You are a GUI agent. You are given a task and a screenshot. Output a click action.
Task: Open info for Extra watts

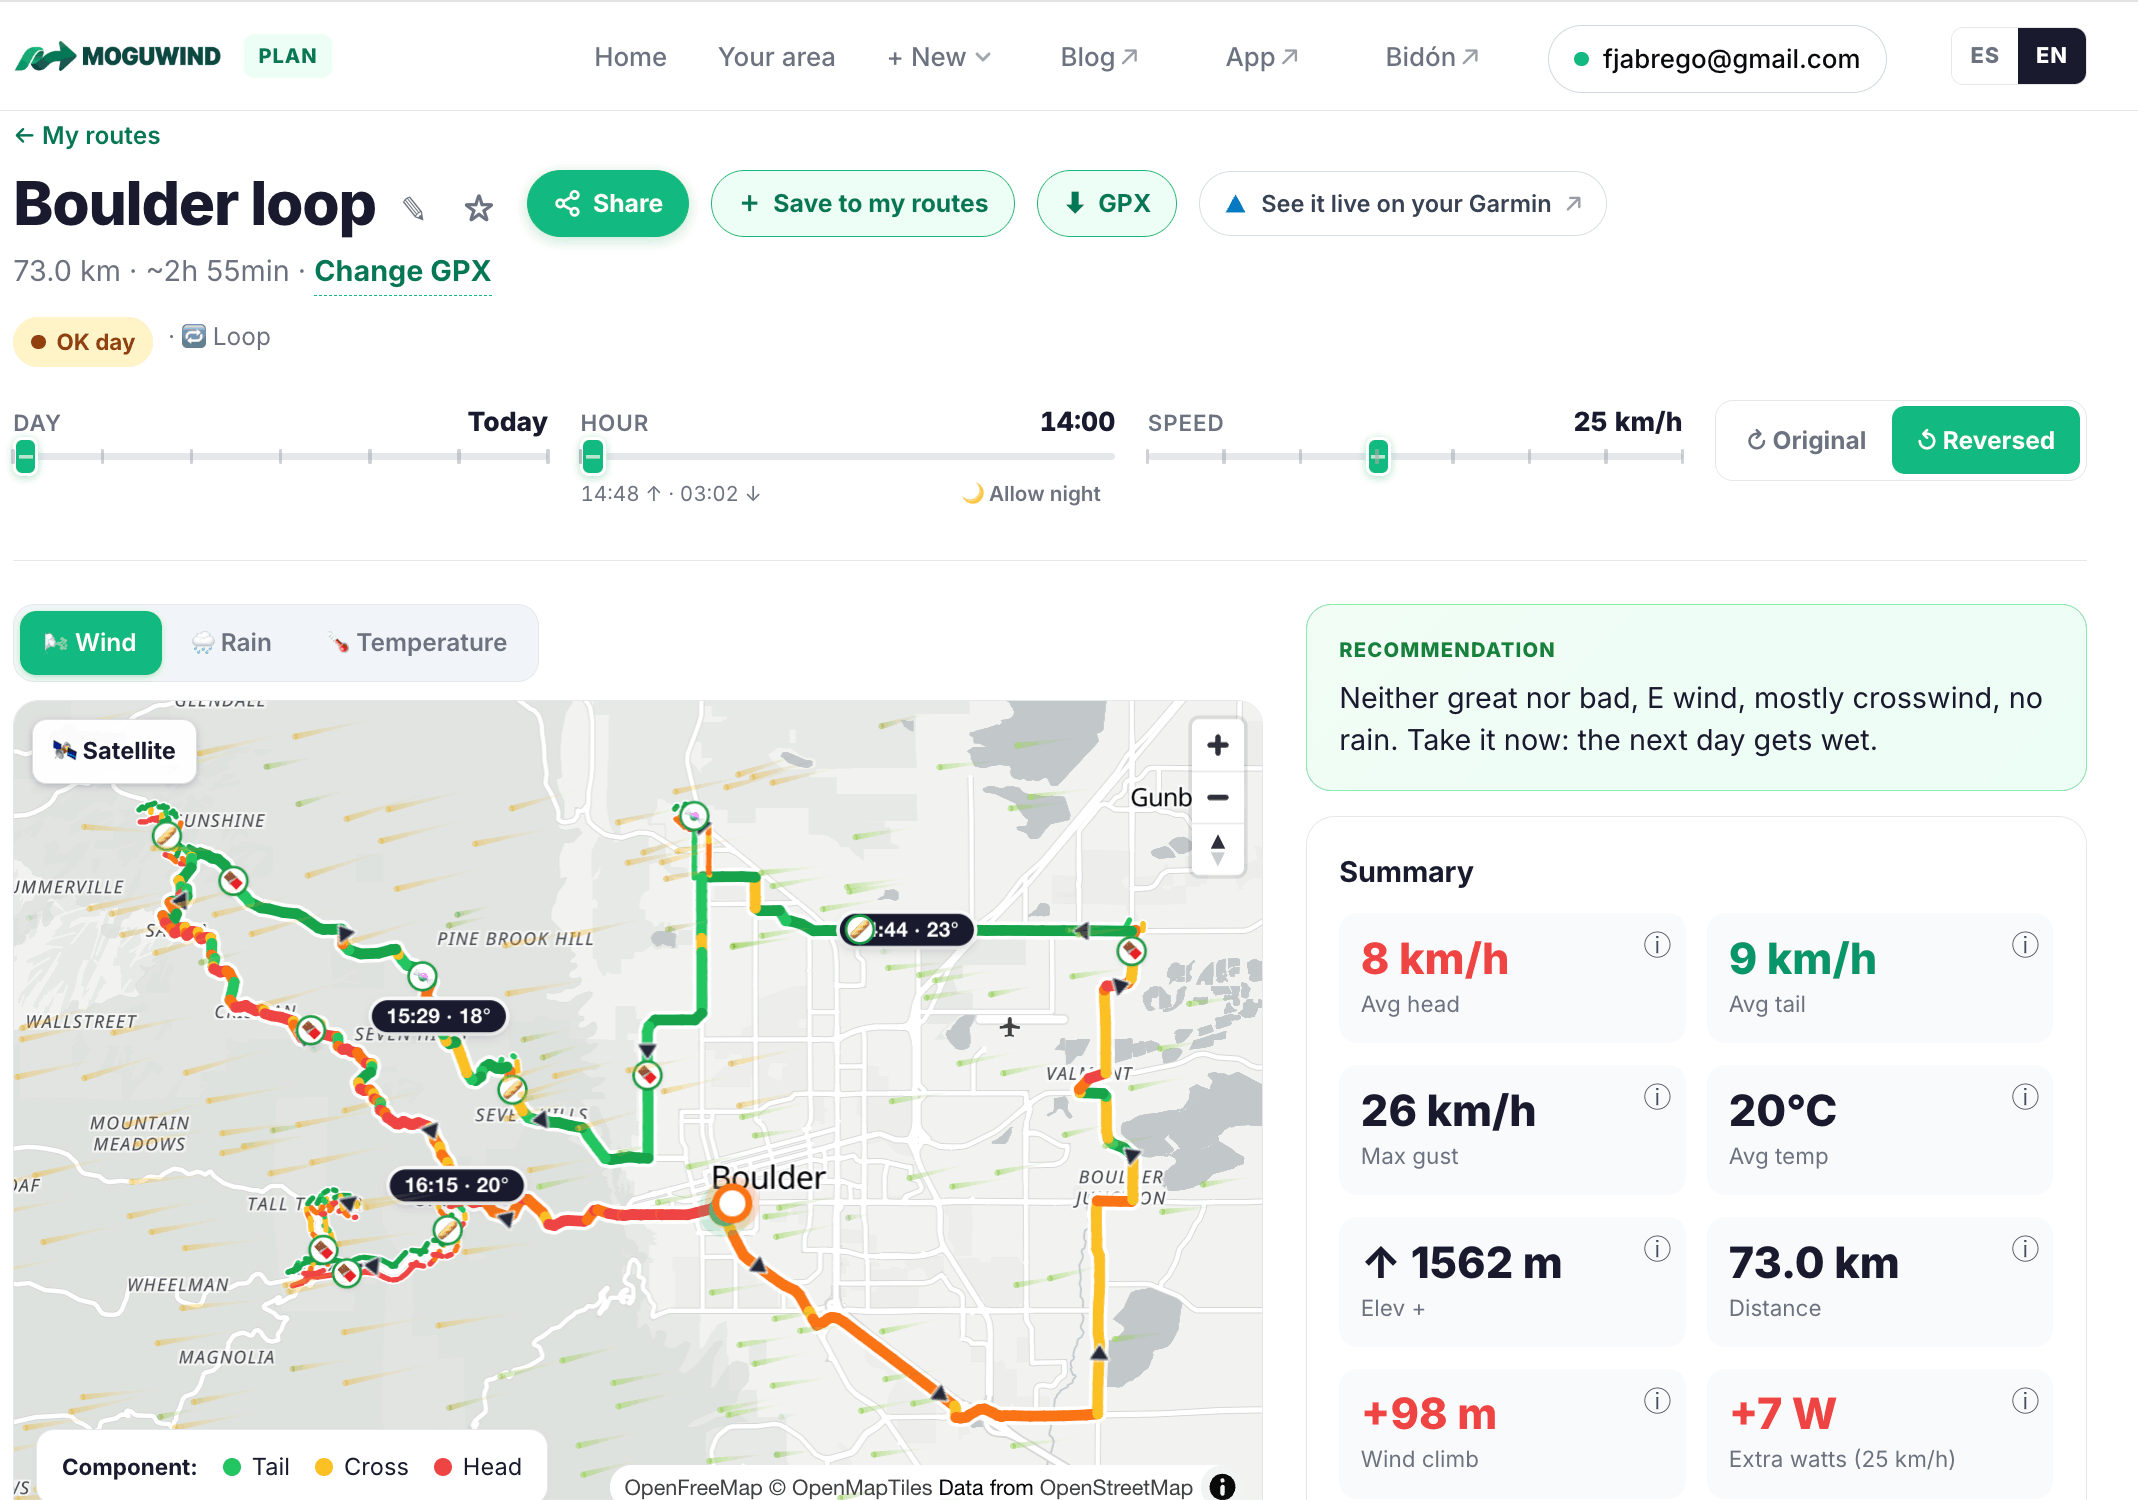tap(2025, 1401)
